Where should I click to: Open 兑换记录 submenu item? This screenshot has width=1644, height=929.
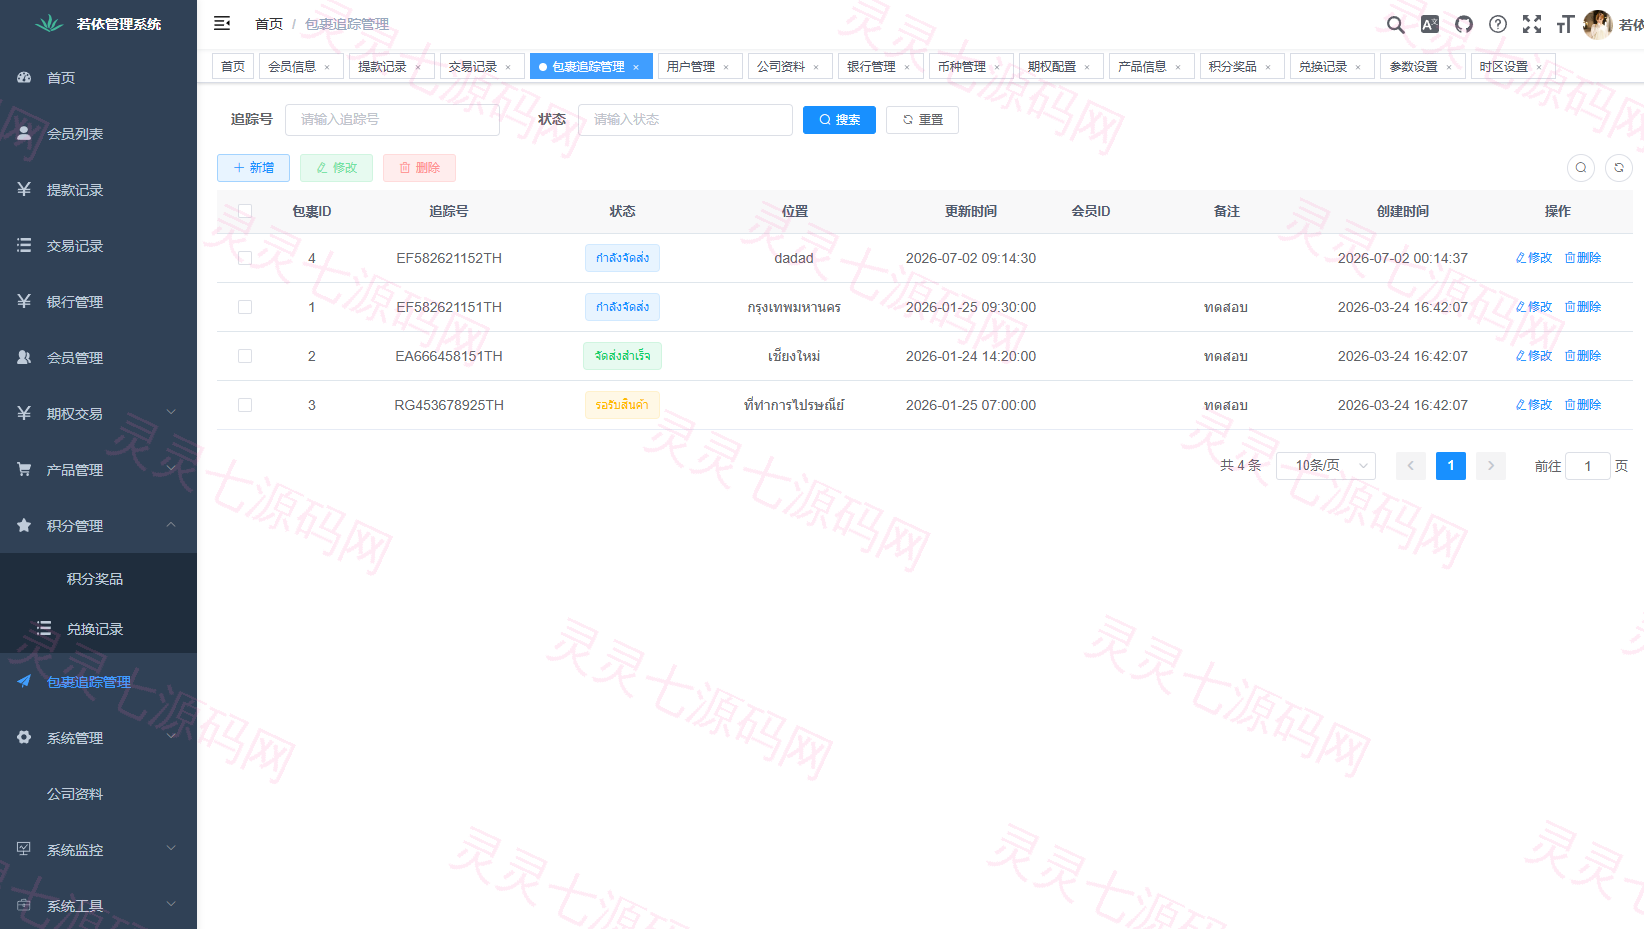[98, 629]
